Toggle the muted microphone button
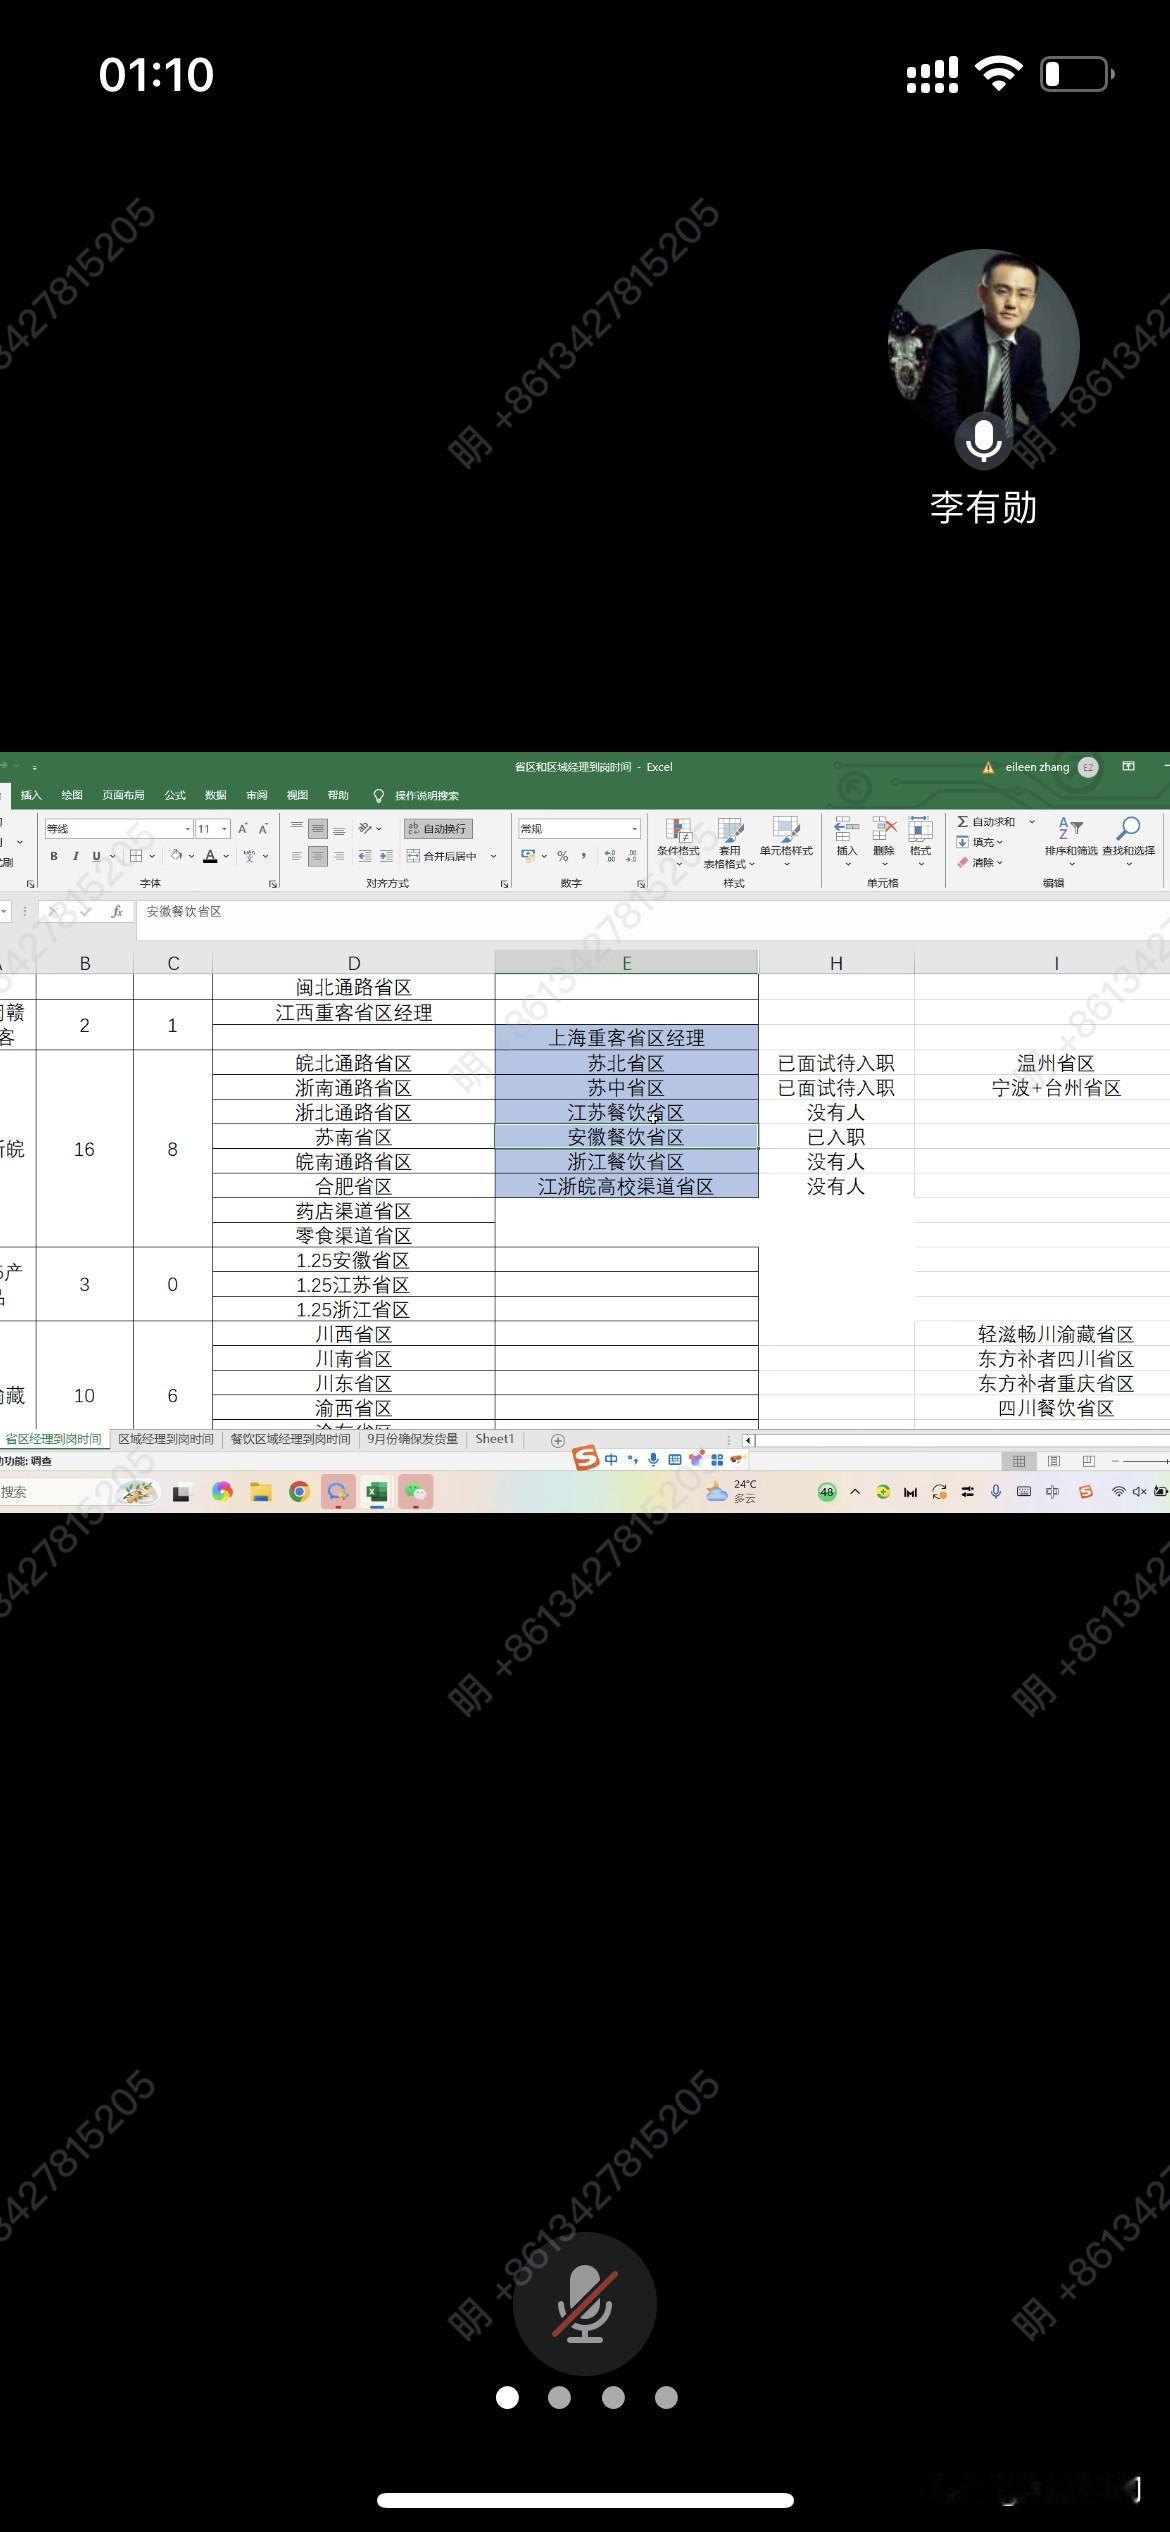Screen dimensions: 1170x2532 (585, 2303)
